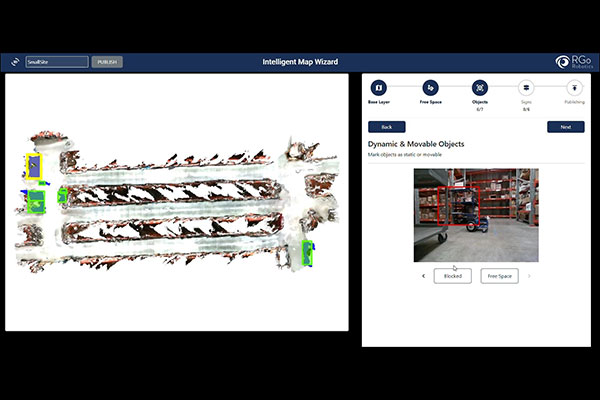
Task: Click the 'Objects' step label
Action: click(x=479, y=102)
